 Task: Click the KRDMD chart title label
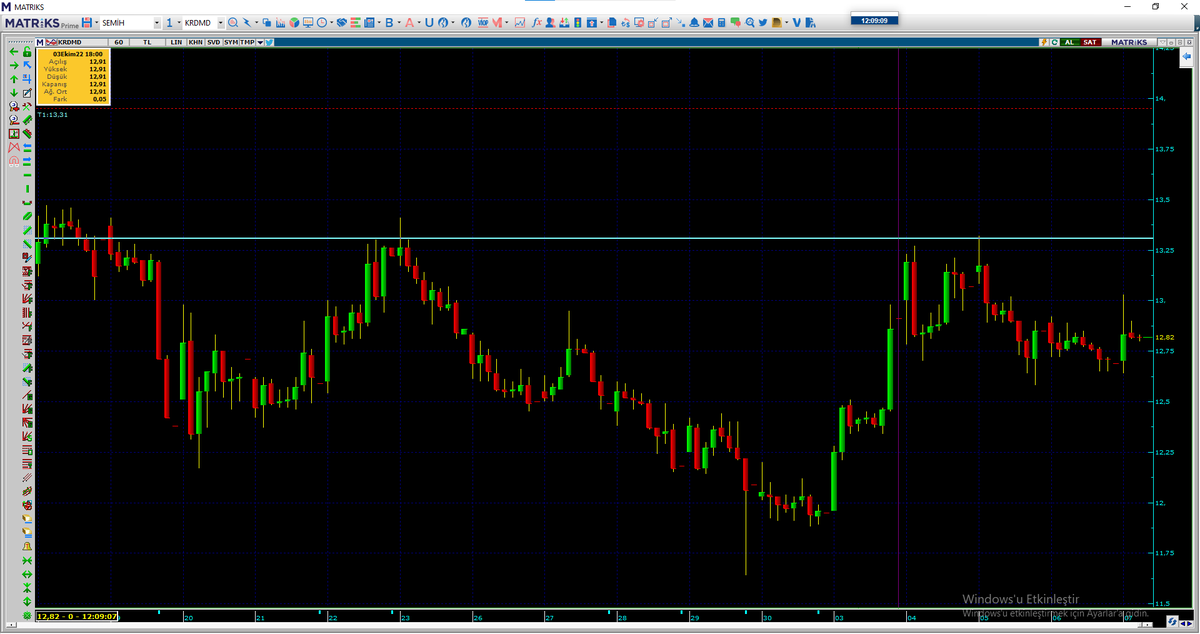[69, 42]
